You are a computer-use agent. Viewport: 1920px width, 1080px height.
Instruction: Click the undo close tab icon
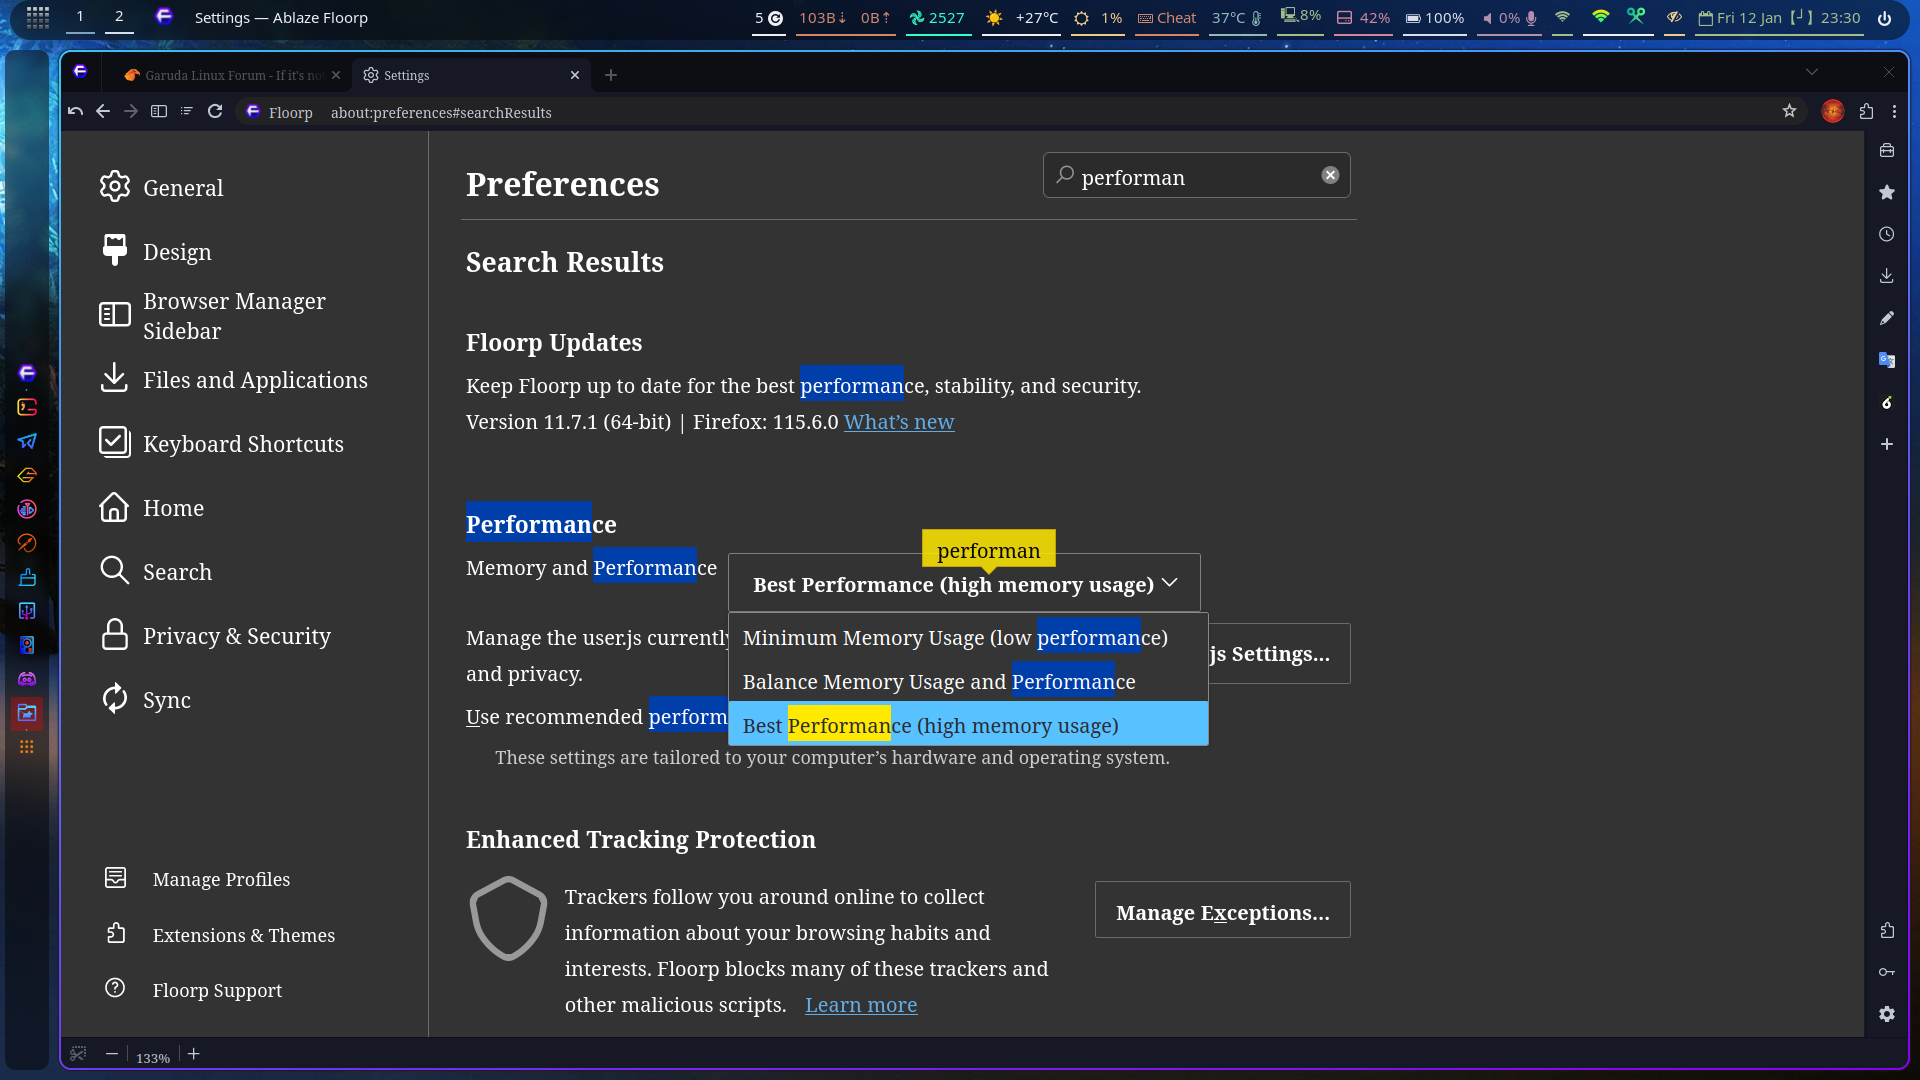click(x=76, y=112)
